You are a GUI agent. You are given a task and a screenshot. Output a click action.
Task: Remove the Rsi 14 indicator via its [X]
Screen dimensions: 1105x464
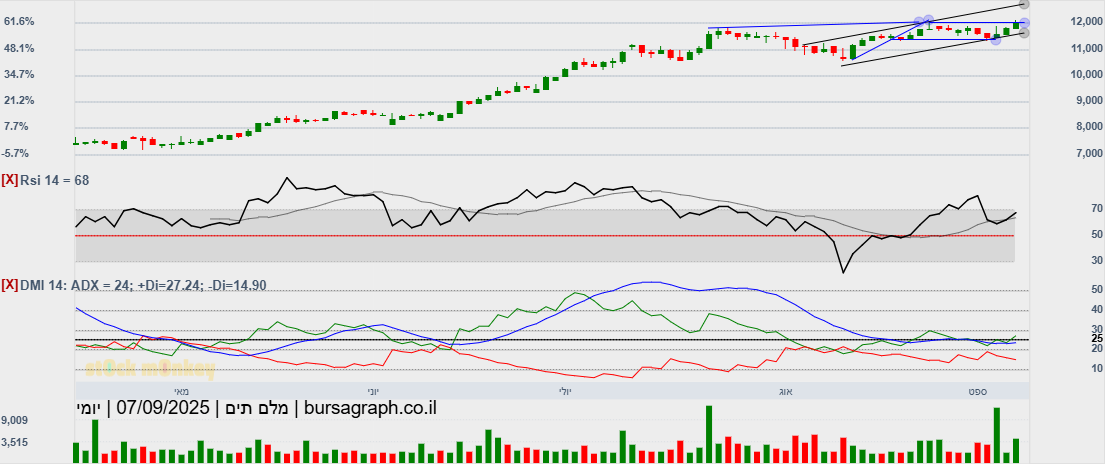tap(10, 181)
